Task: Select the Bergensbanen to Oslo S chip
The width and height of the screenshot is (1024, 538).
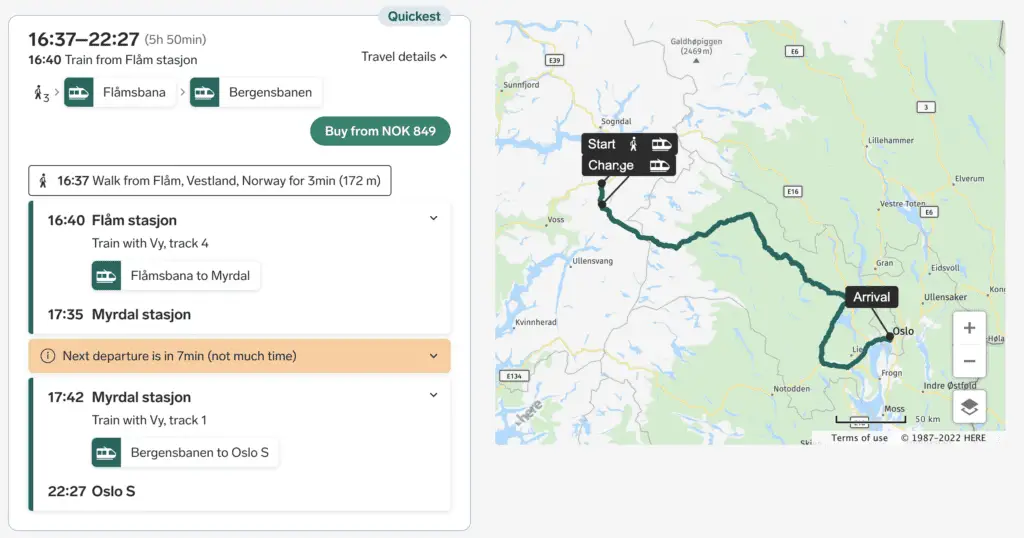Action: pyautogui.click(x=185, y=452)
